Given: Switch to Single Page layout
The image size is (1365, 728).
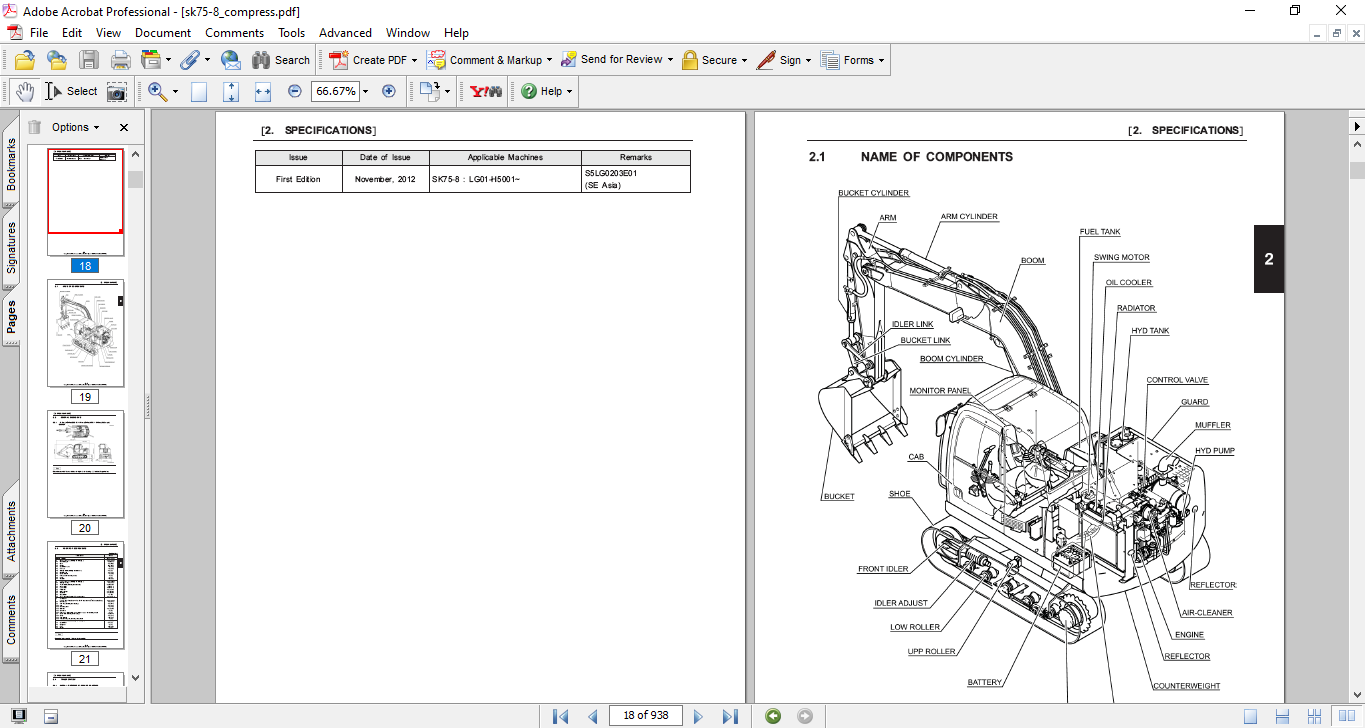Looking at the screenshot, I should point(1250,716).
